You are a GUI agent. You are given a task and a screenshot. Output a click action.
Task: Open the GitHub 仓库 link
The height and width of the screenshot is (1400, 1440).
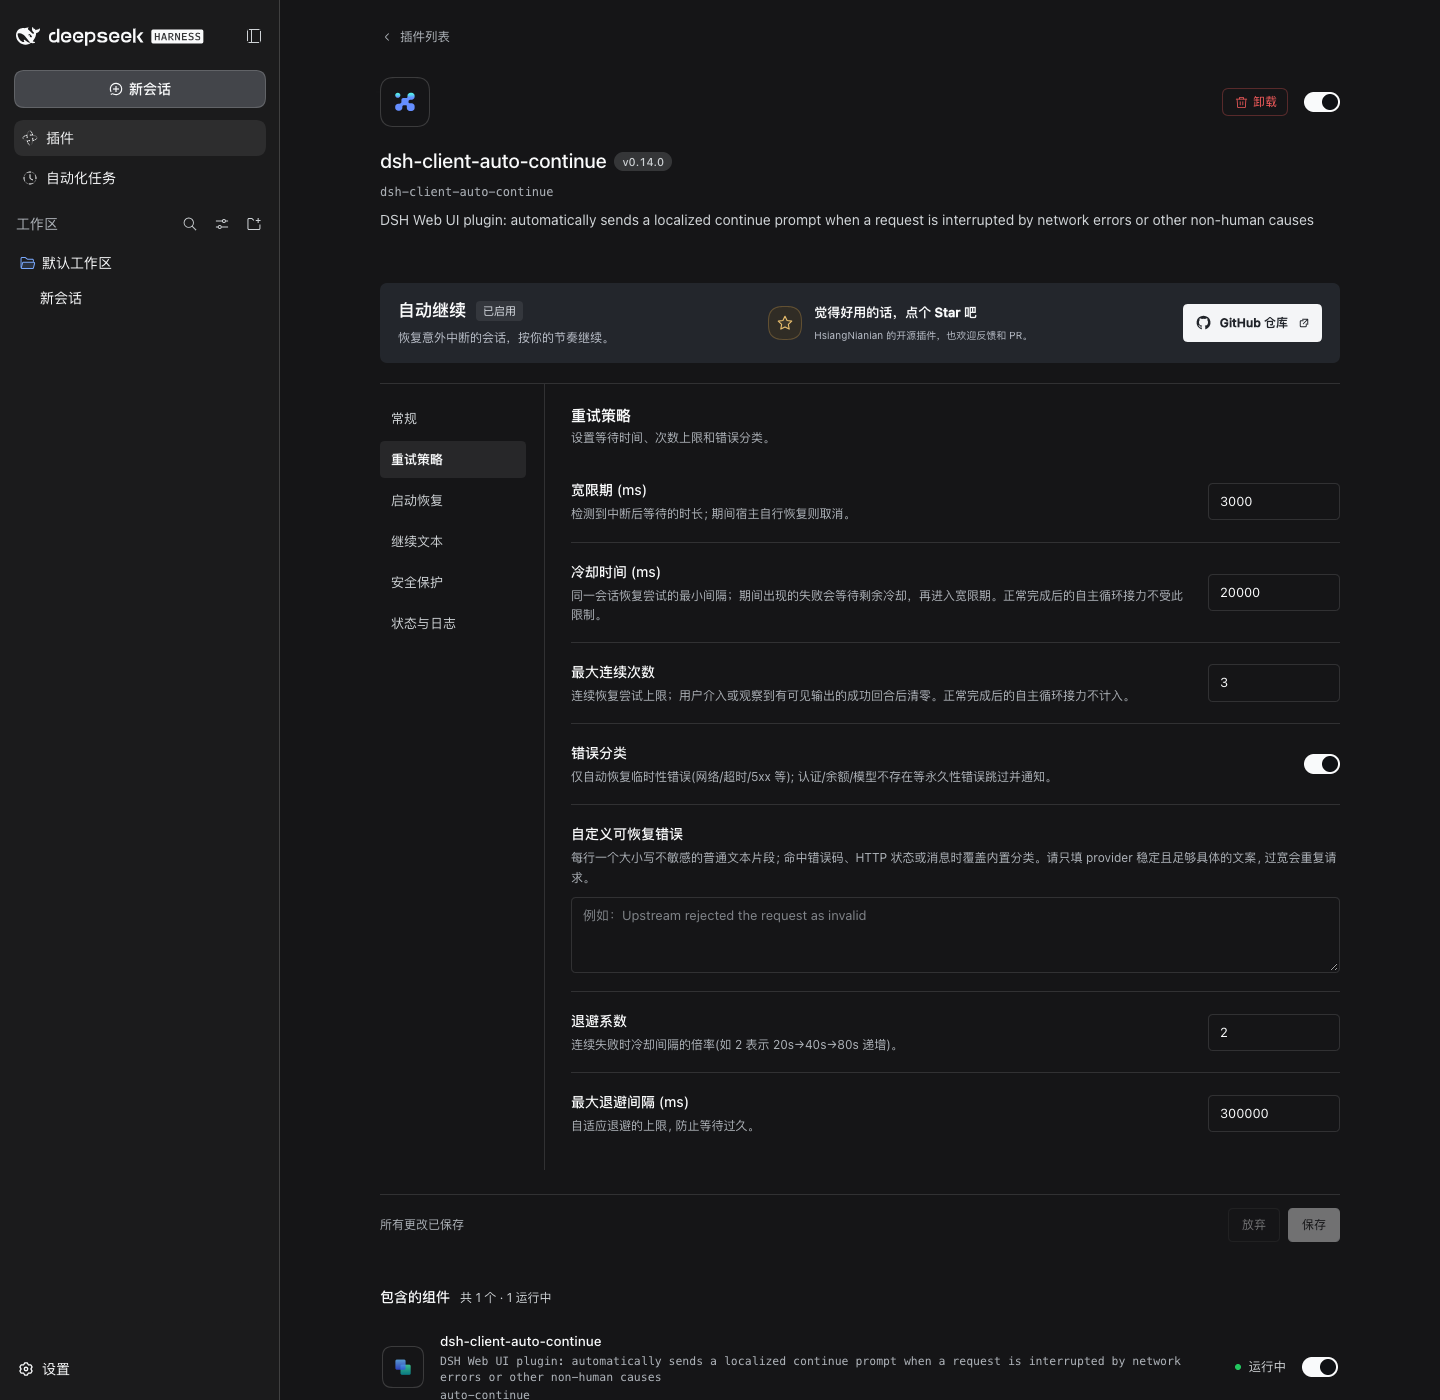[1252, 323]
